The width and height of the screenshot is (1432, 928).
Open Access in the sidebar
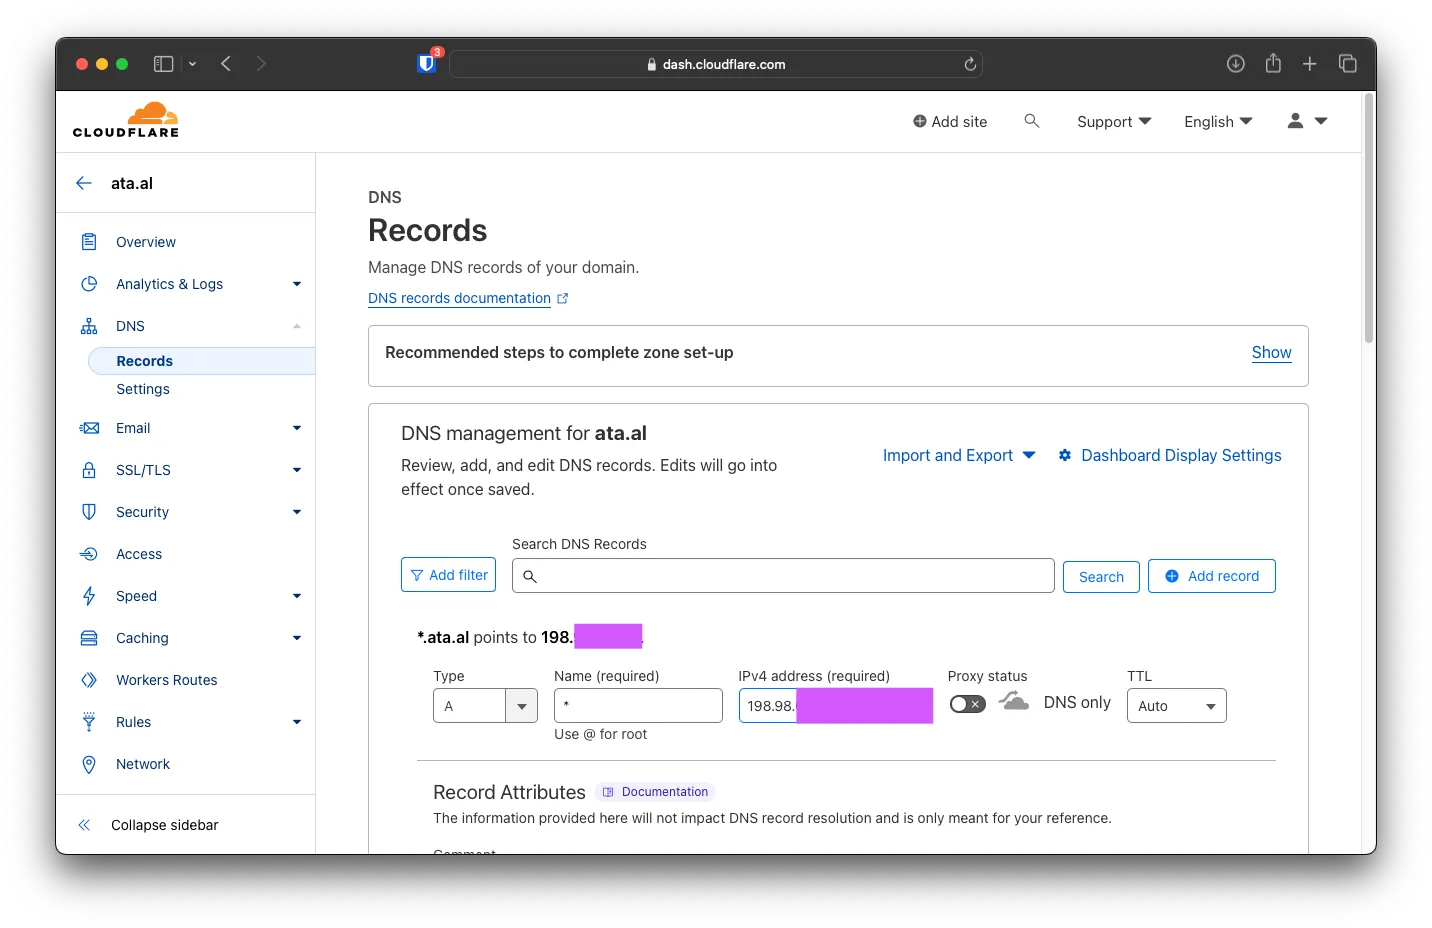pyautogui.click(x=139, y=554)
